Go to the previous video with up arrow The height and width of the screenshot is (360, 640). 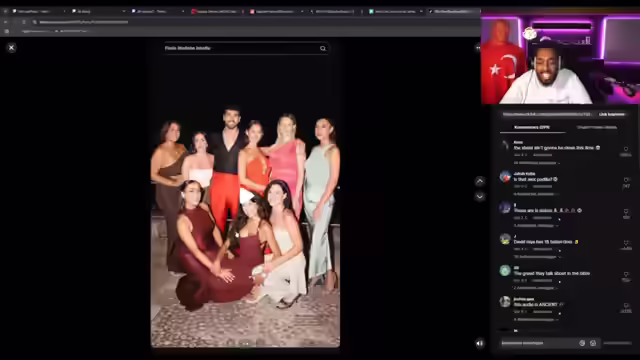(x=480, y=181)
